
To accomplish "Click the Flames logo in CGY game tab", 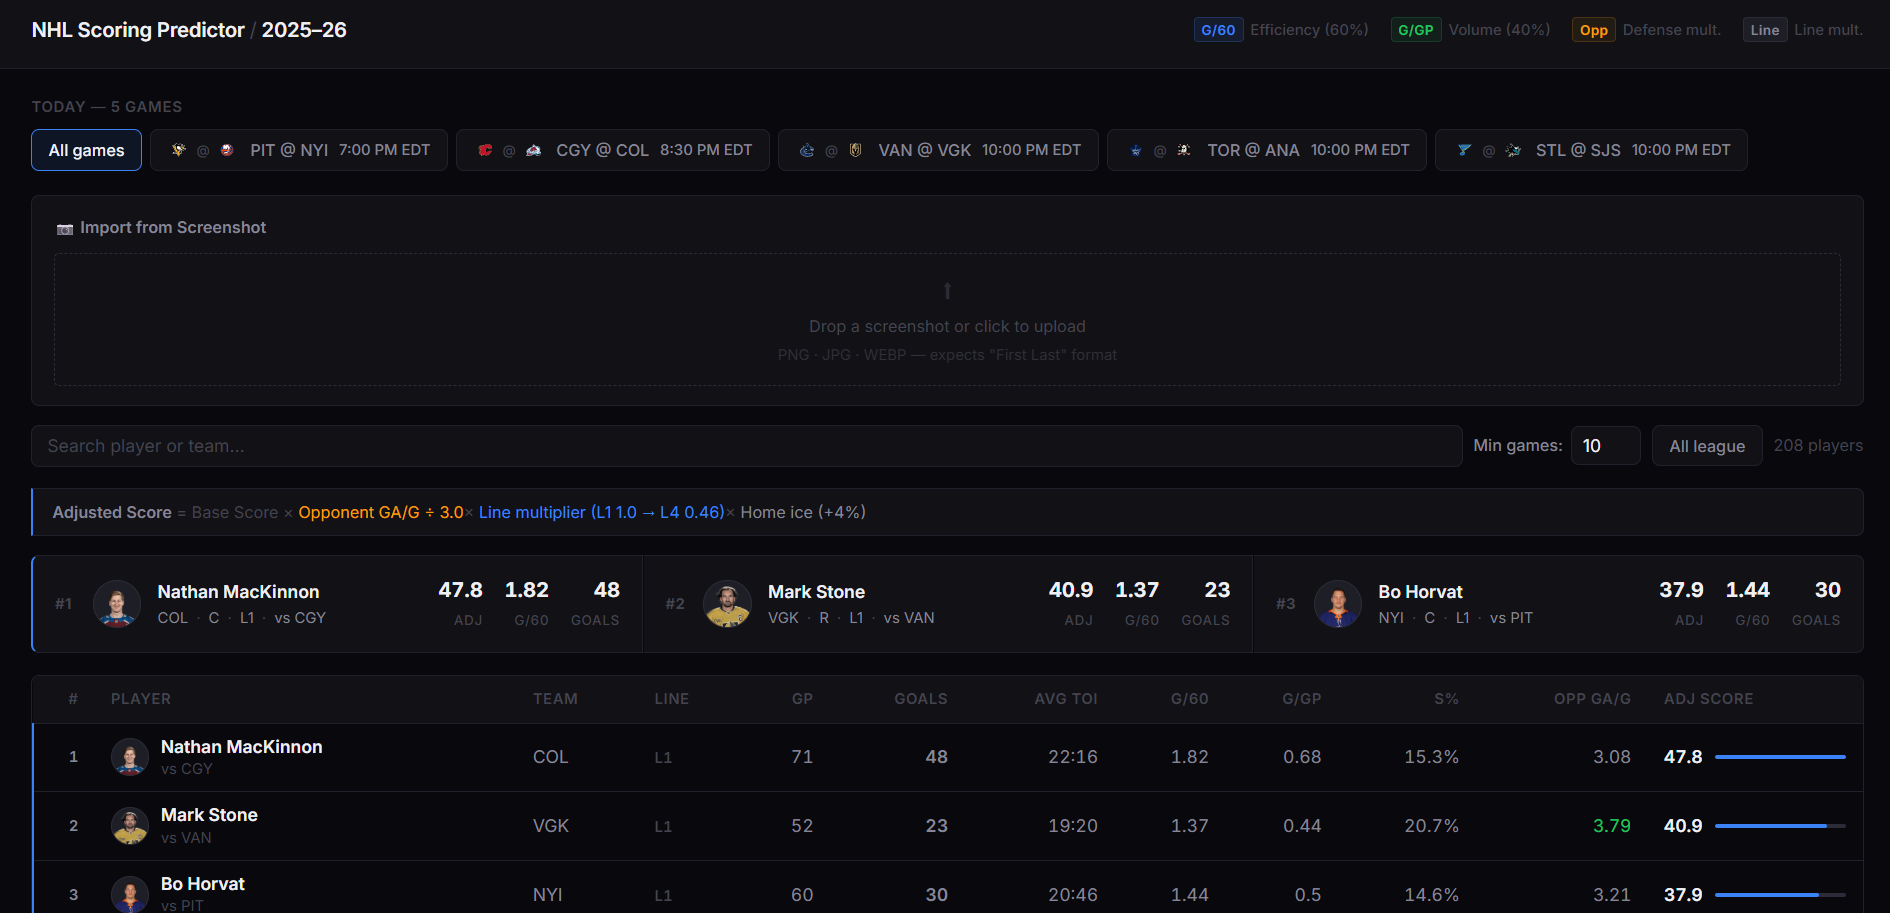I will [485, 150].
